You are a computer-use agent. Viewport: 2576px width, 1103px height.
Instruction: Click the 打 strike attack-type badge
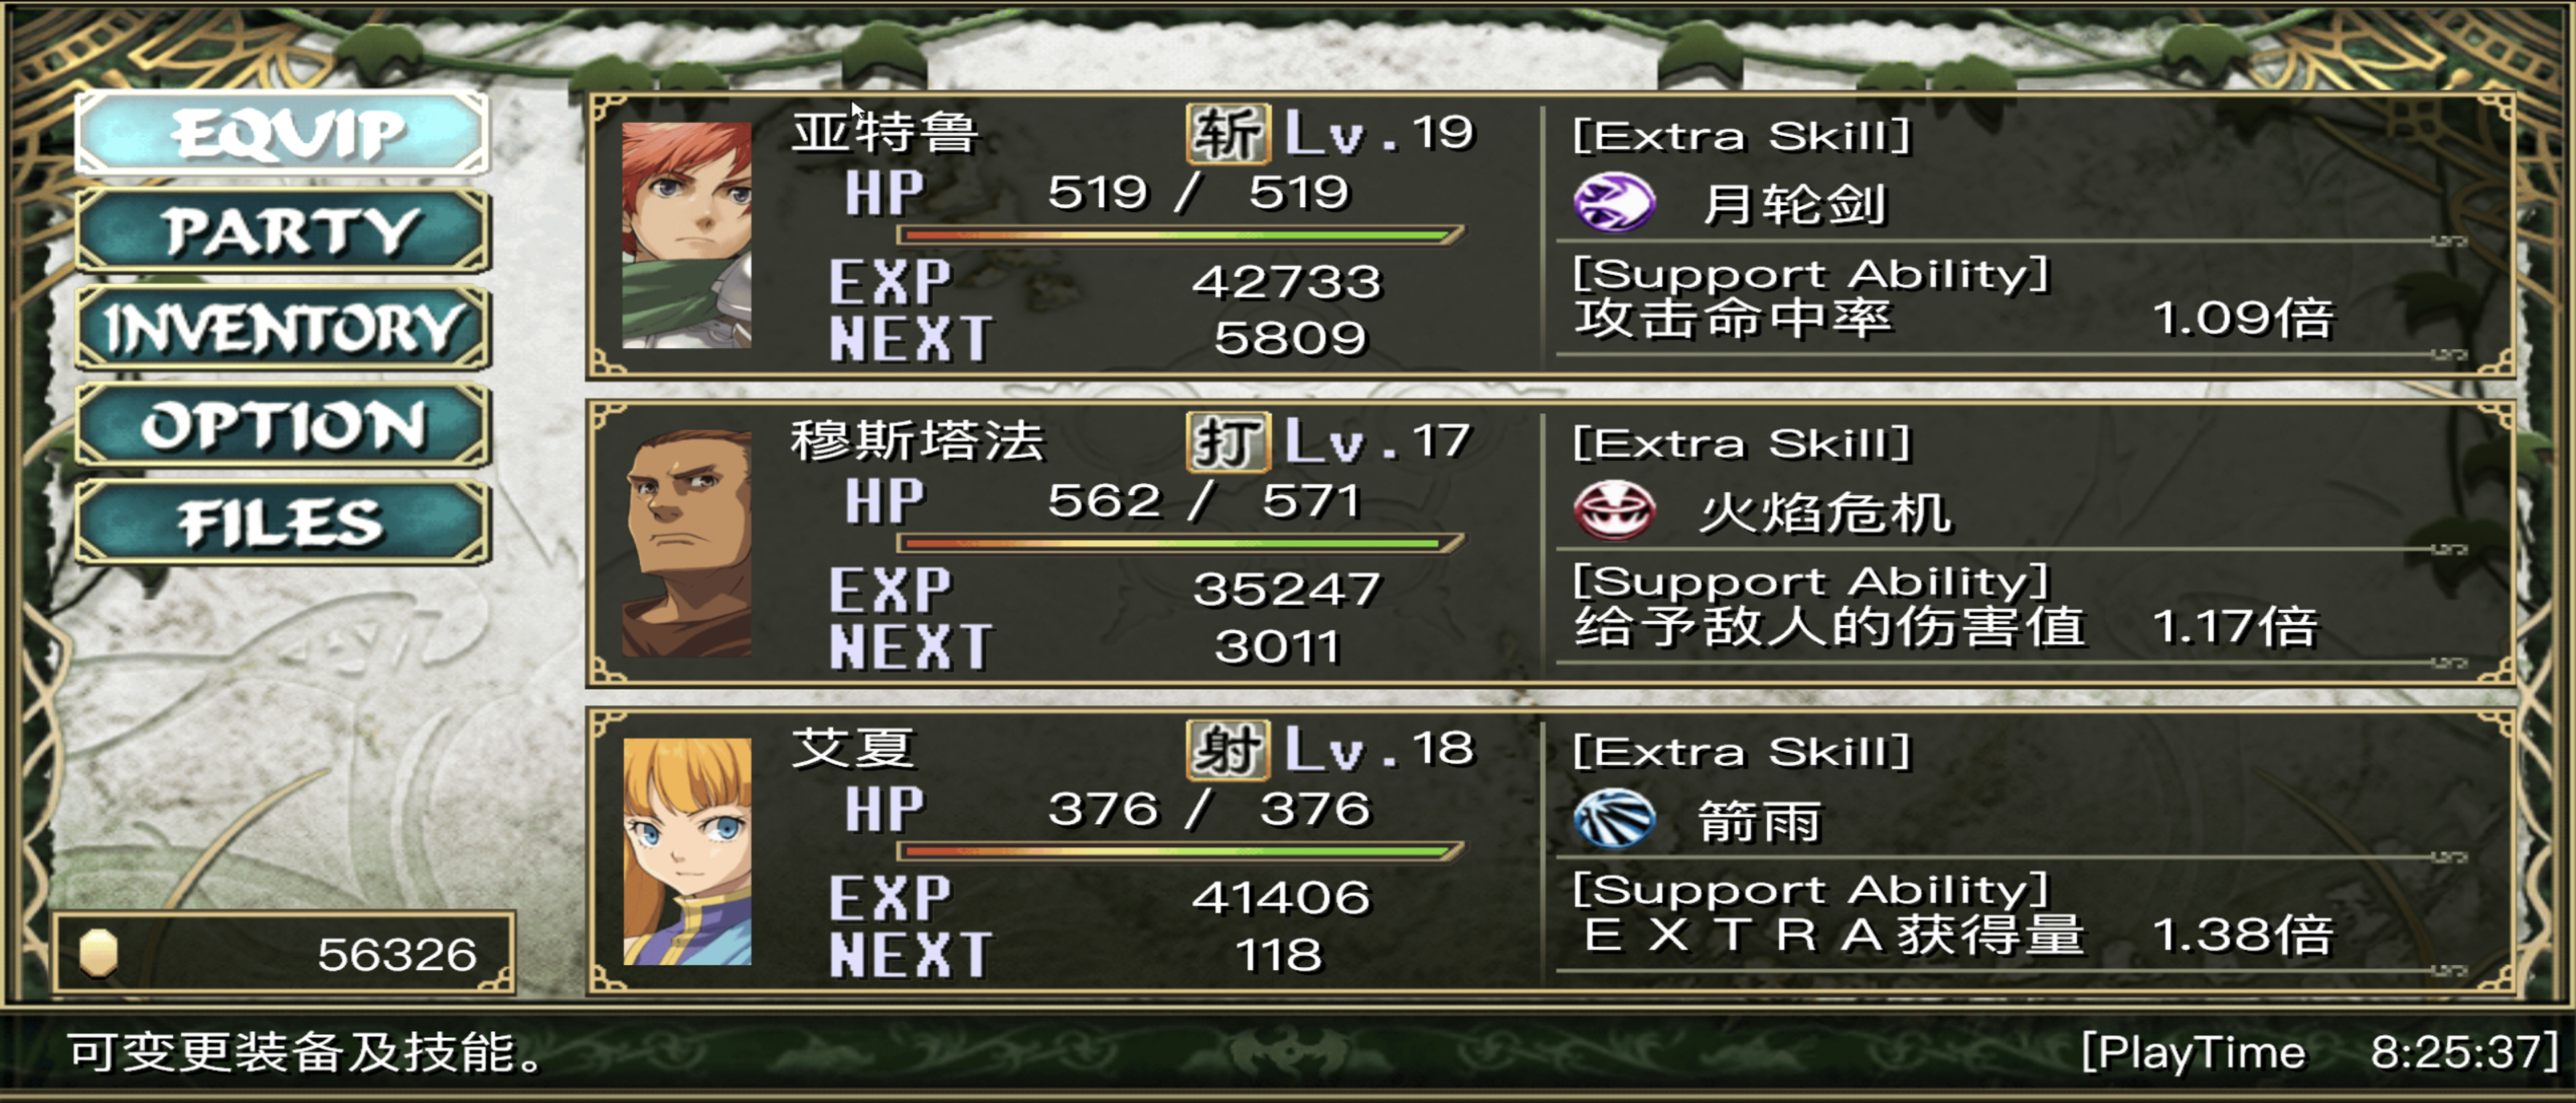(1228, 442)
